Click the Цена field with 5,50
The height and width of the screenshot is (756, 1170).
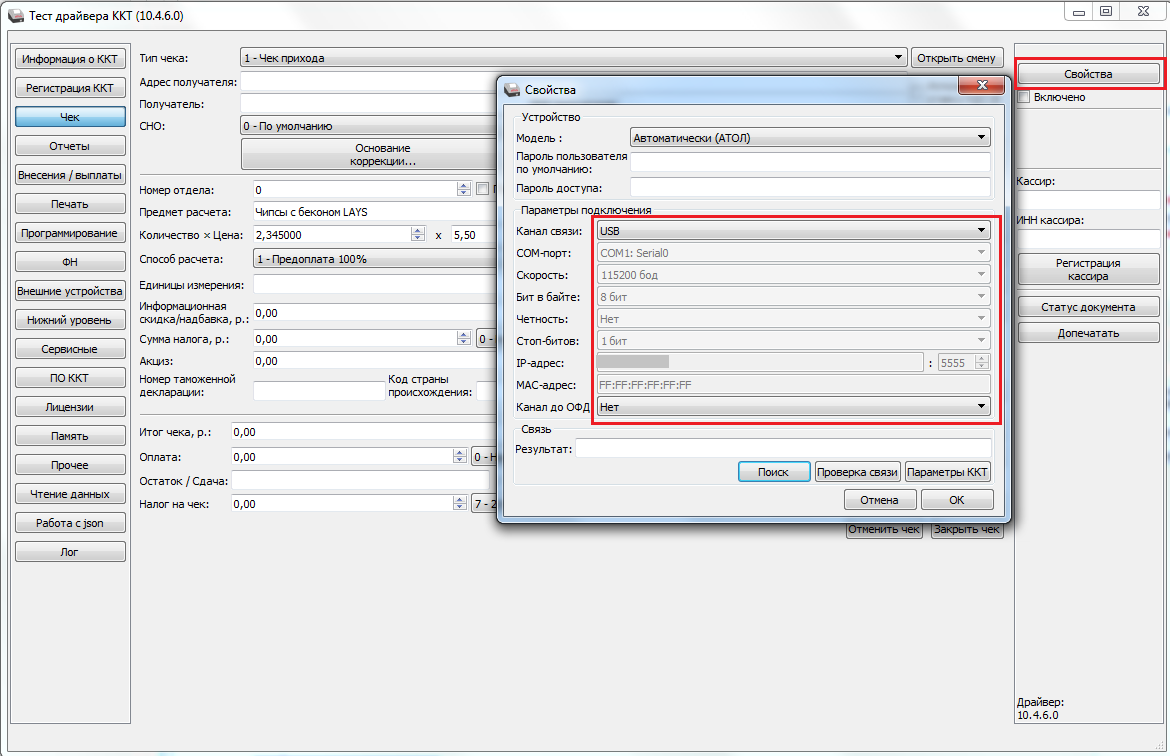tap(475, 234)
